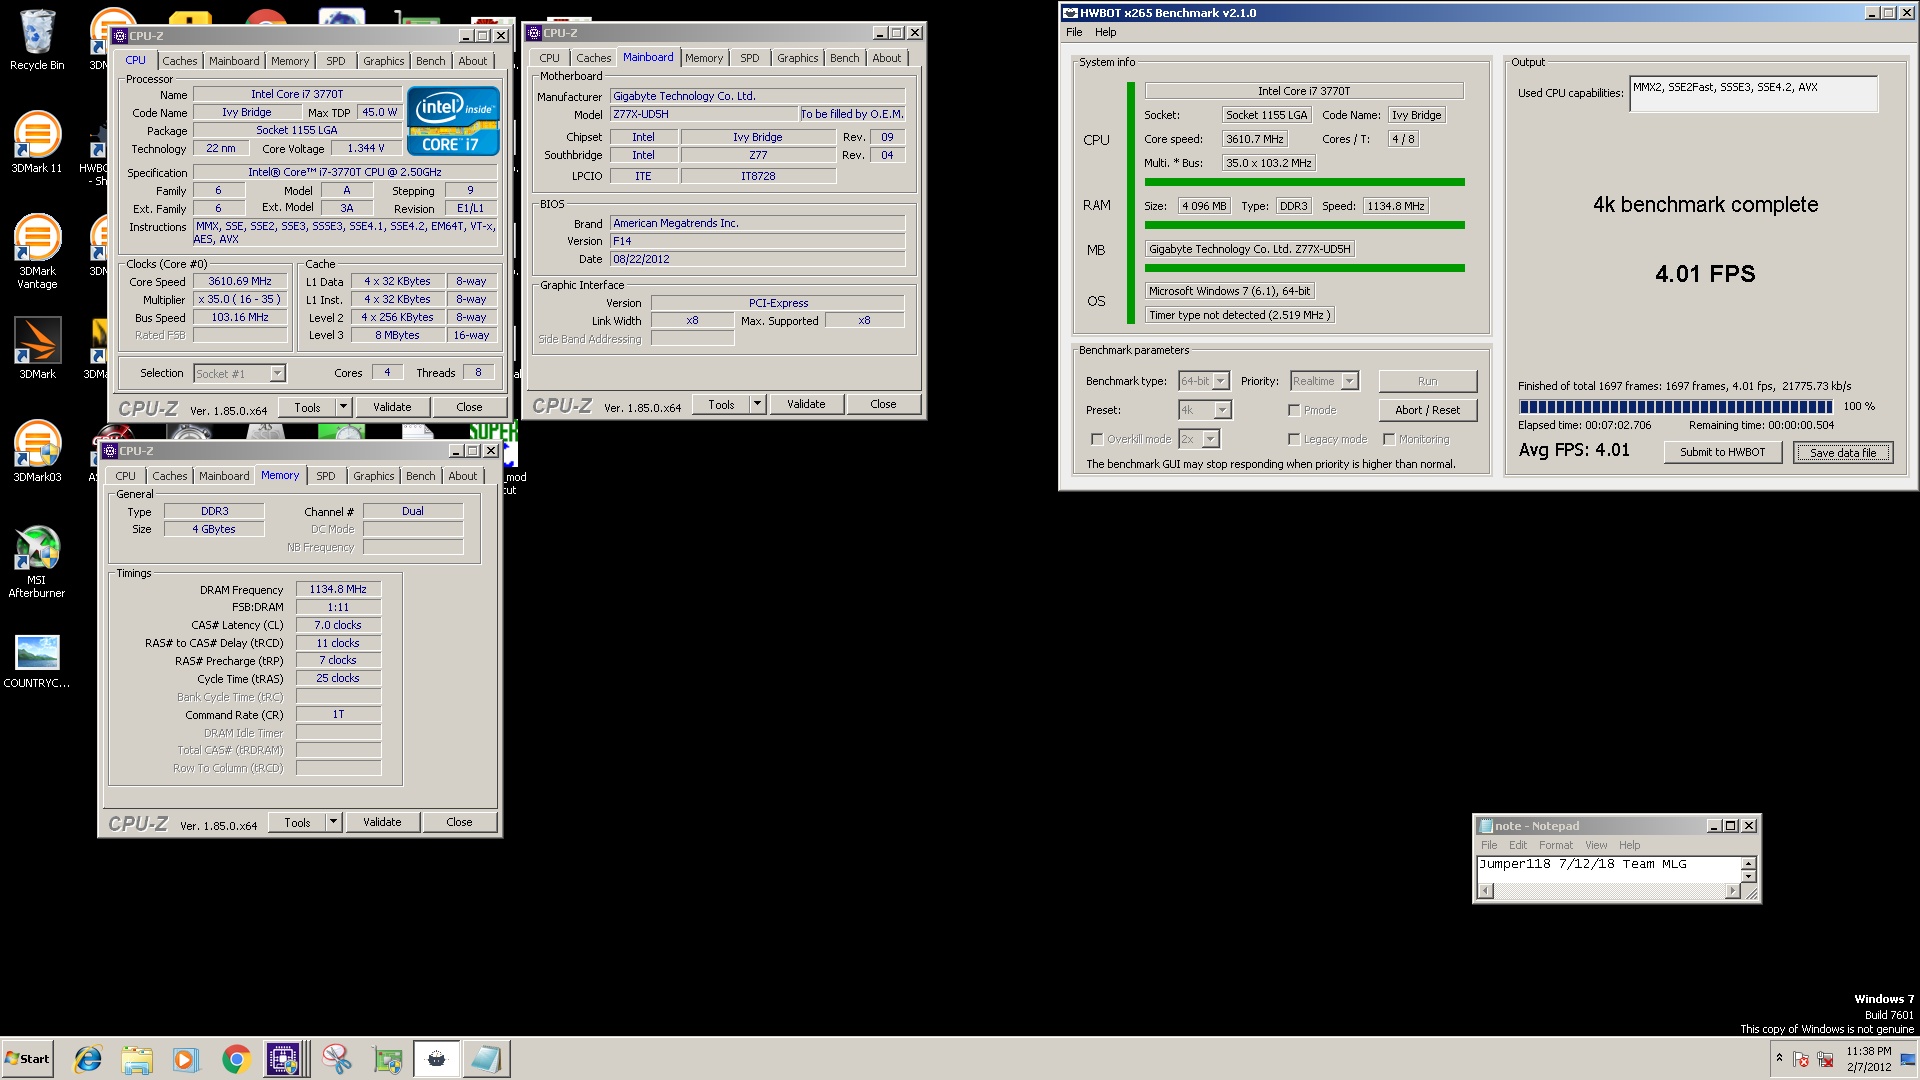The image size is (1920, 1080).
Task: Click the DRAM Frequency value 1134.8 MHz
Action: click(x=338, y=589)
